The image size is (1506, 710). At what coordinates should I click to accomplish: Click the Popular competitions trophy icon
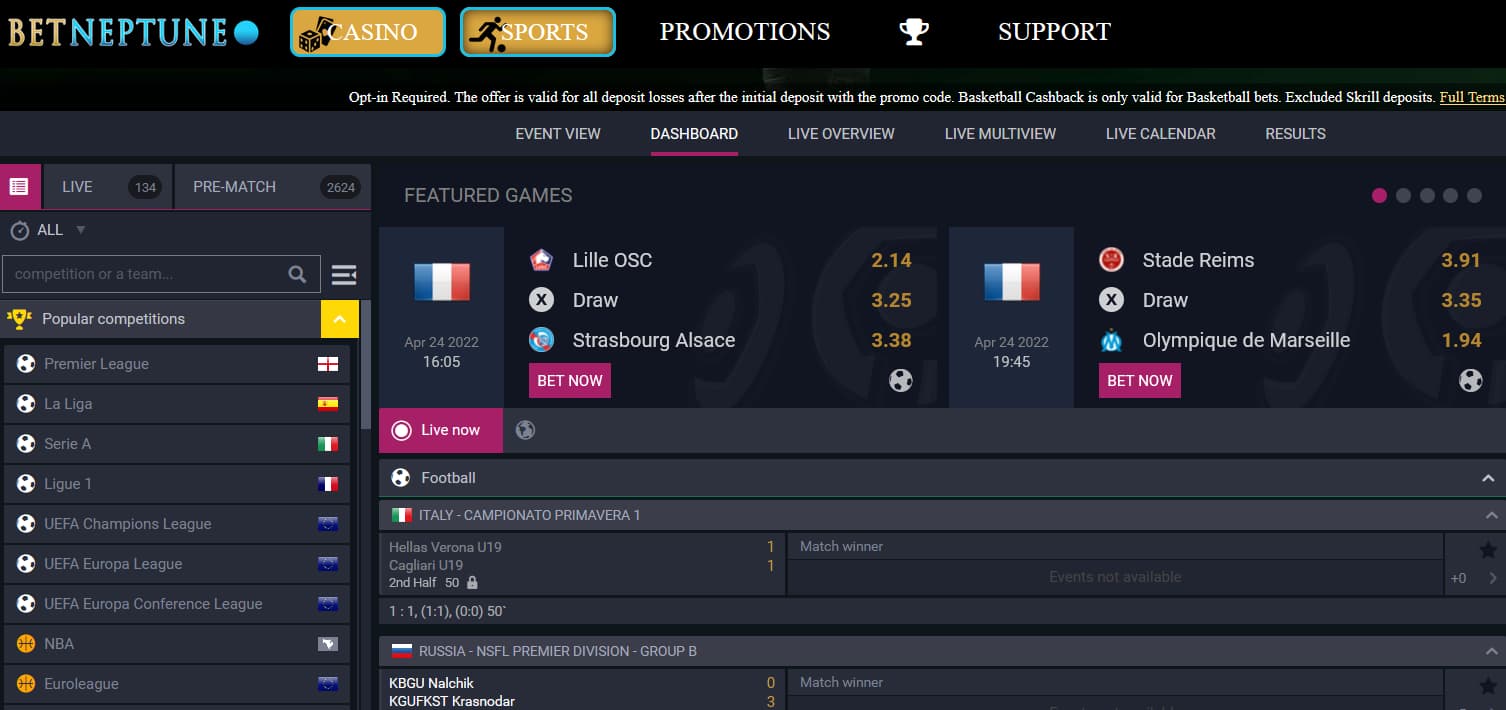click(19, 319)
